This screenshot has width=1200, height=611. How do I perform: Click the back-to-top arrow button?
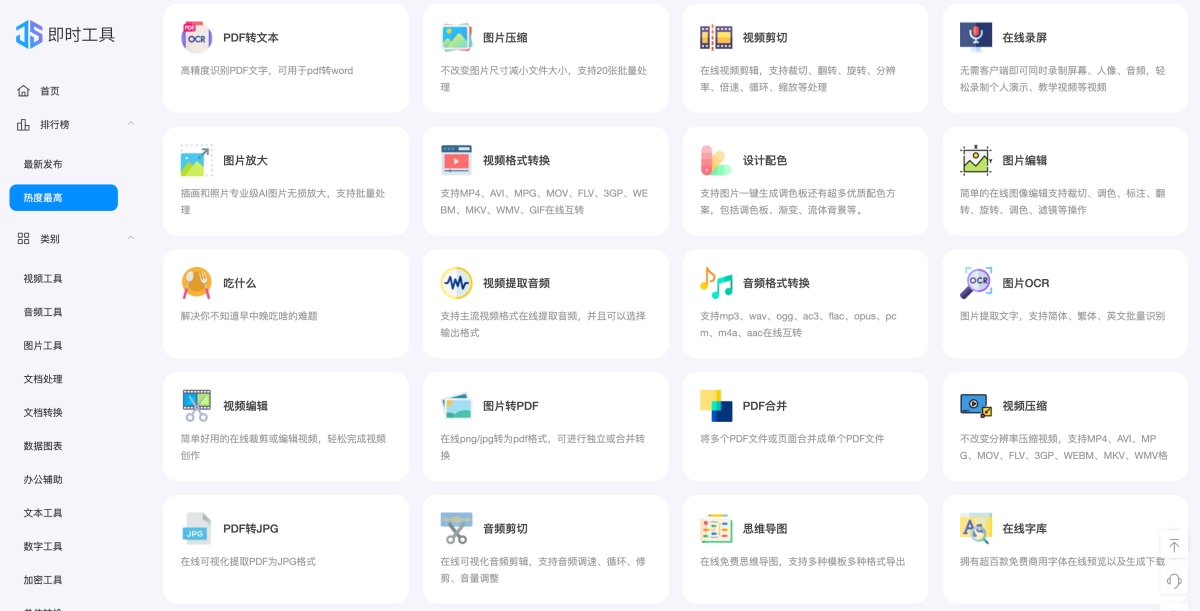[1174, 546]
